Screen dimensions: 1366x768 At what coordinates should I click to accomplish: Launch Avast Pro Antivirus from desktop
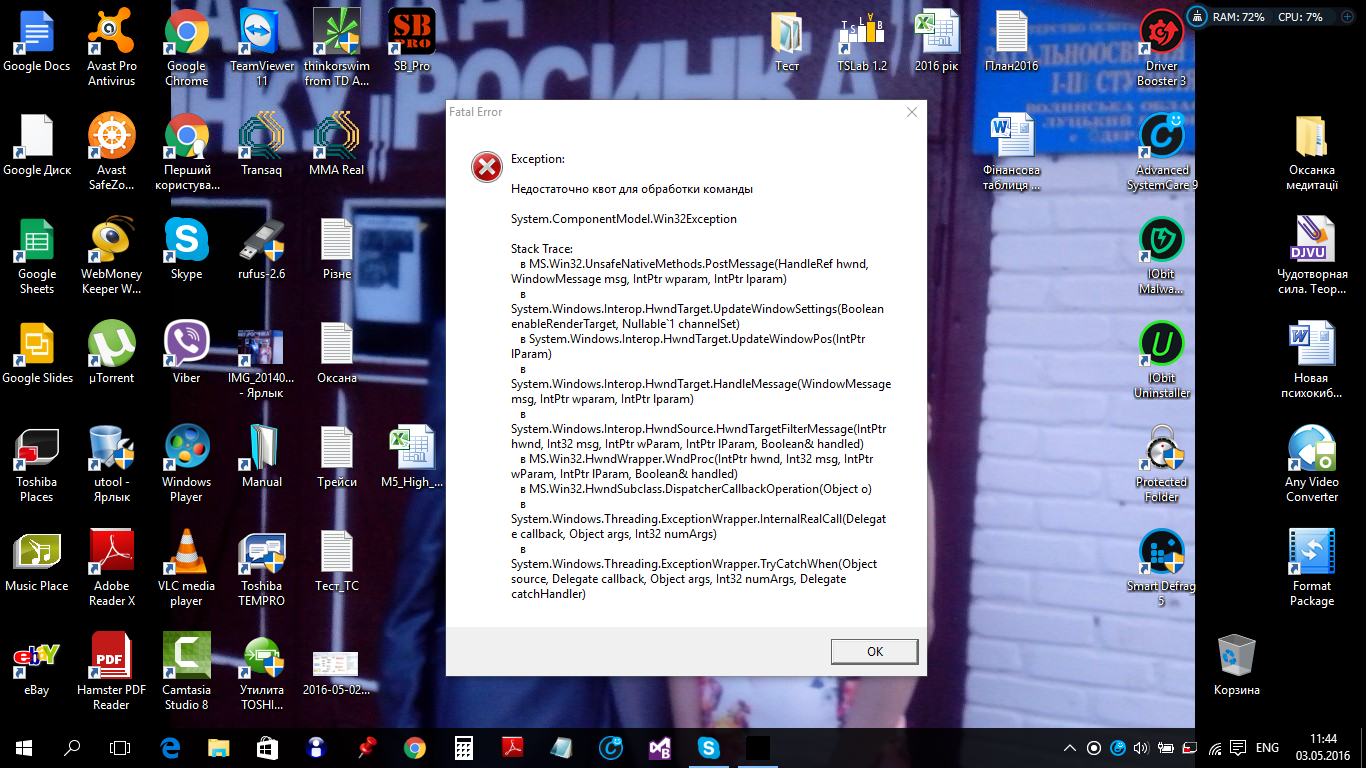(x=111, y=47)
